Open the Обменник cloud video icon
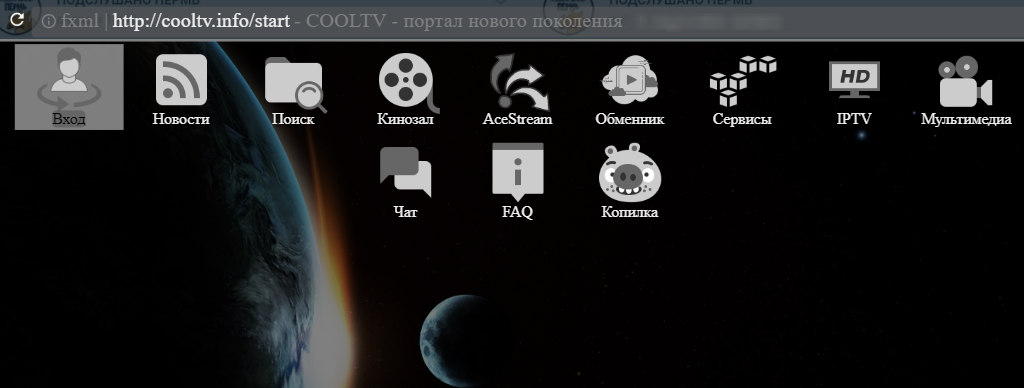 [x=630, y=80]
